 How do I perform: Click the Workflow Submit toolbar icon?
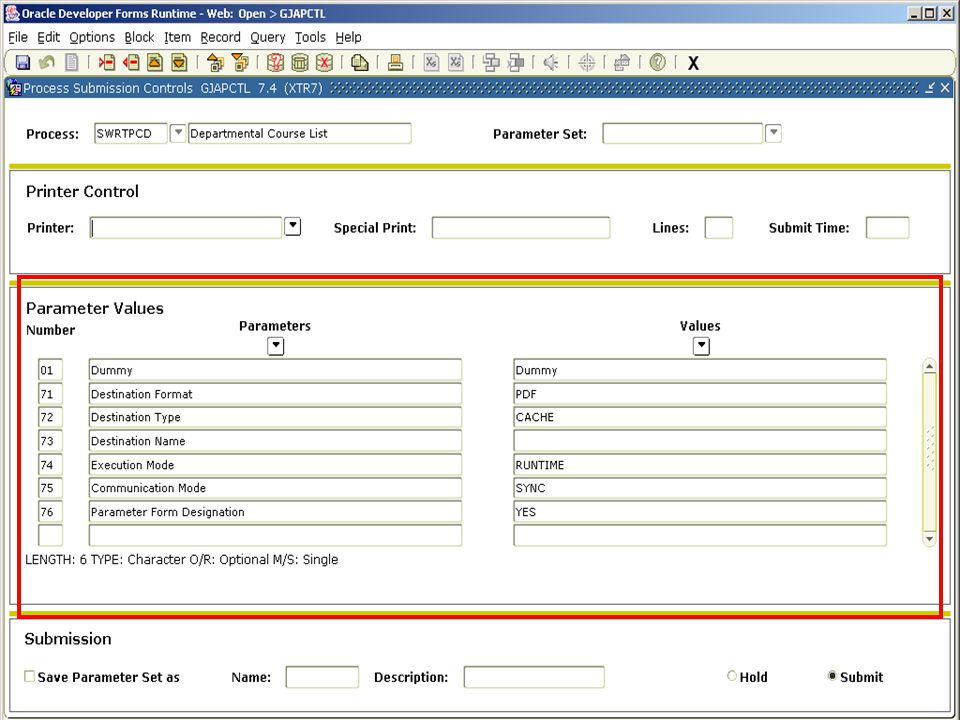click(491, 62)
